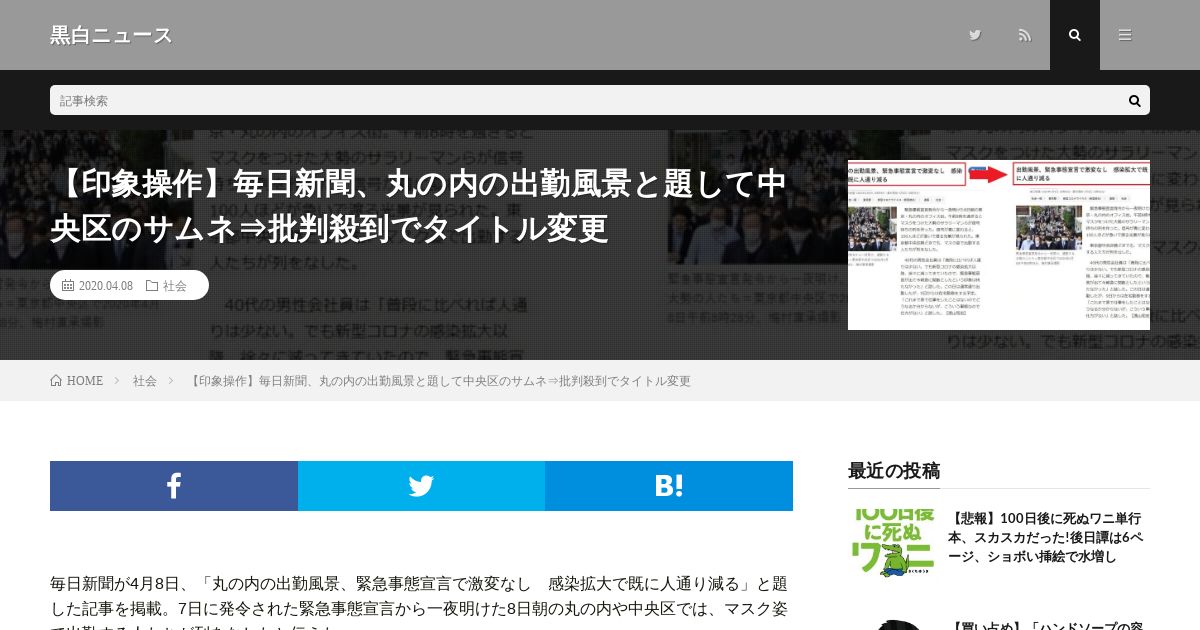Click the folder icon beside 社会
The image size is (1200, 630).
point(152,285)
